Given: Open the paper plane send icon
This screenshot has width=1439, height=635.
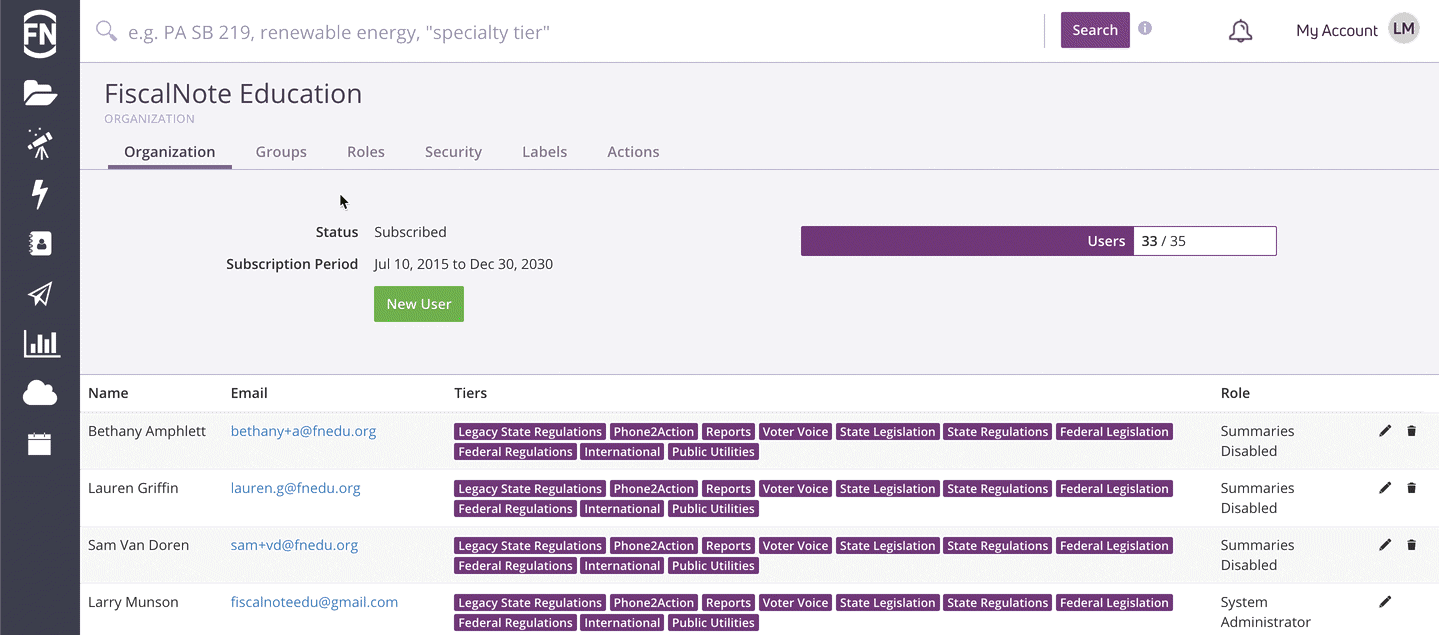Looking at the screenshot, I should (40, 294).
